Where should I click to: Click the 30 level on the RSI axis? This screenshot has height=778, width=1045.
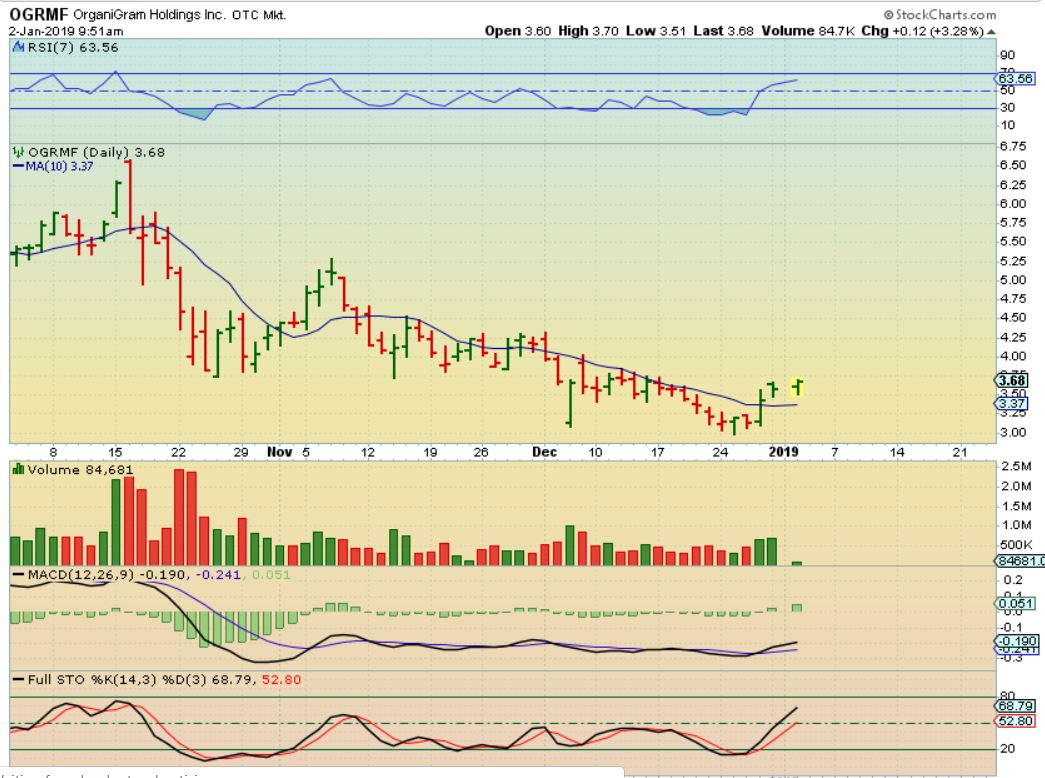pos(1008,107)
